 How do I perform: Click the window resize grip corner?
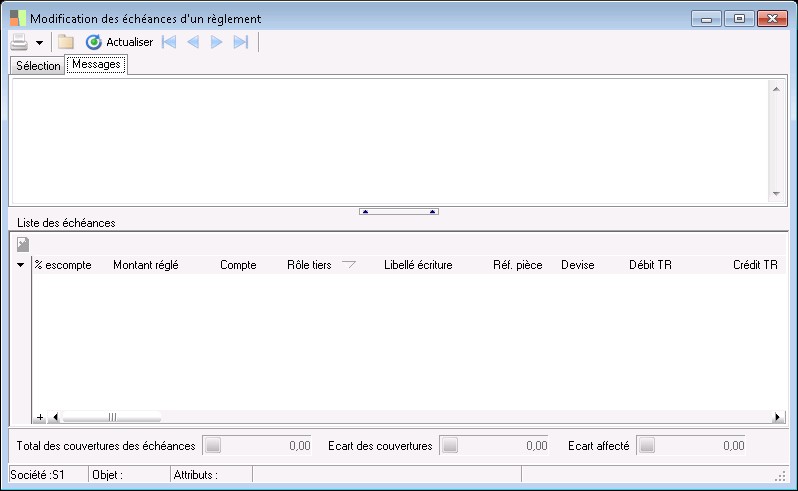(x=780, y=477)
